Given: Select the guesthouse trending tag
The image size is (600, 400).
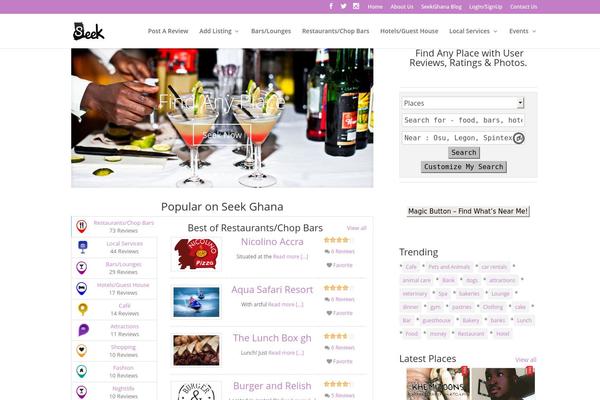Looking at the screenshot, I should pyautogui.click(x=436, y=320).
